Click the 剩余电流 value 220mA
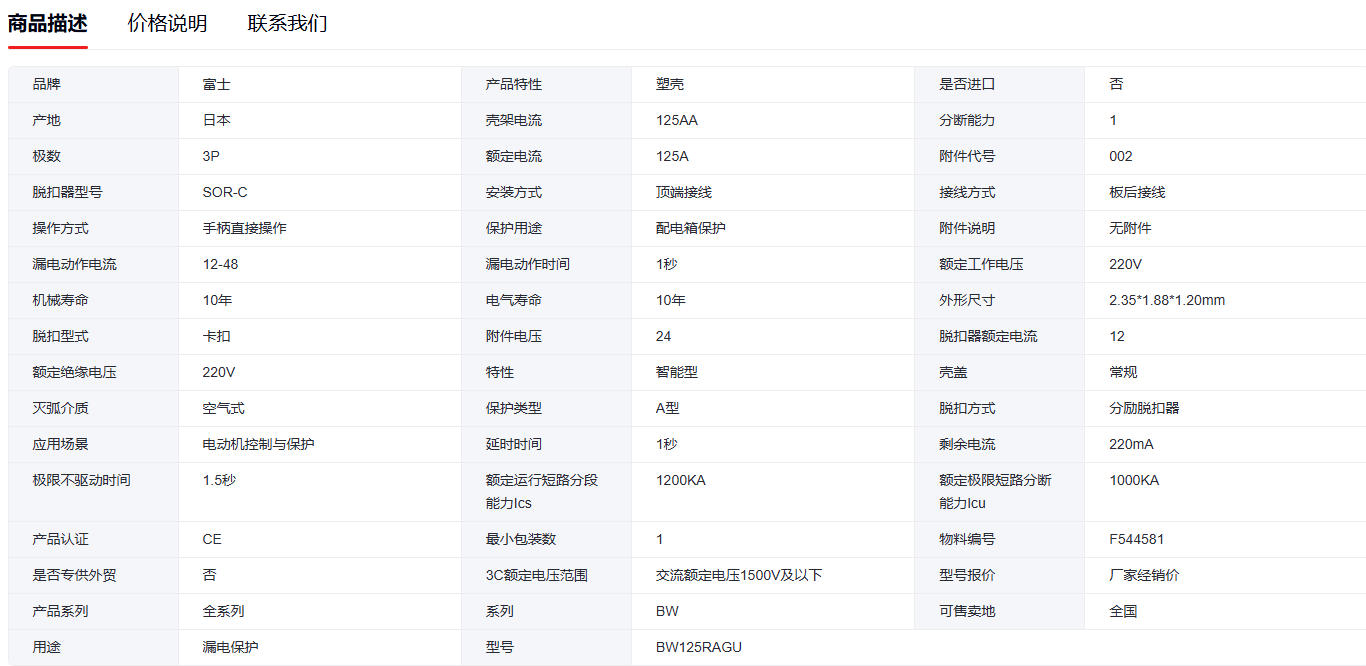 click(x=1131, y=444)
